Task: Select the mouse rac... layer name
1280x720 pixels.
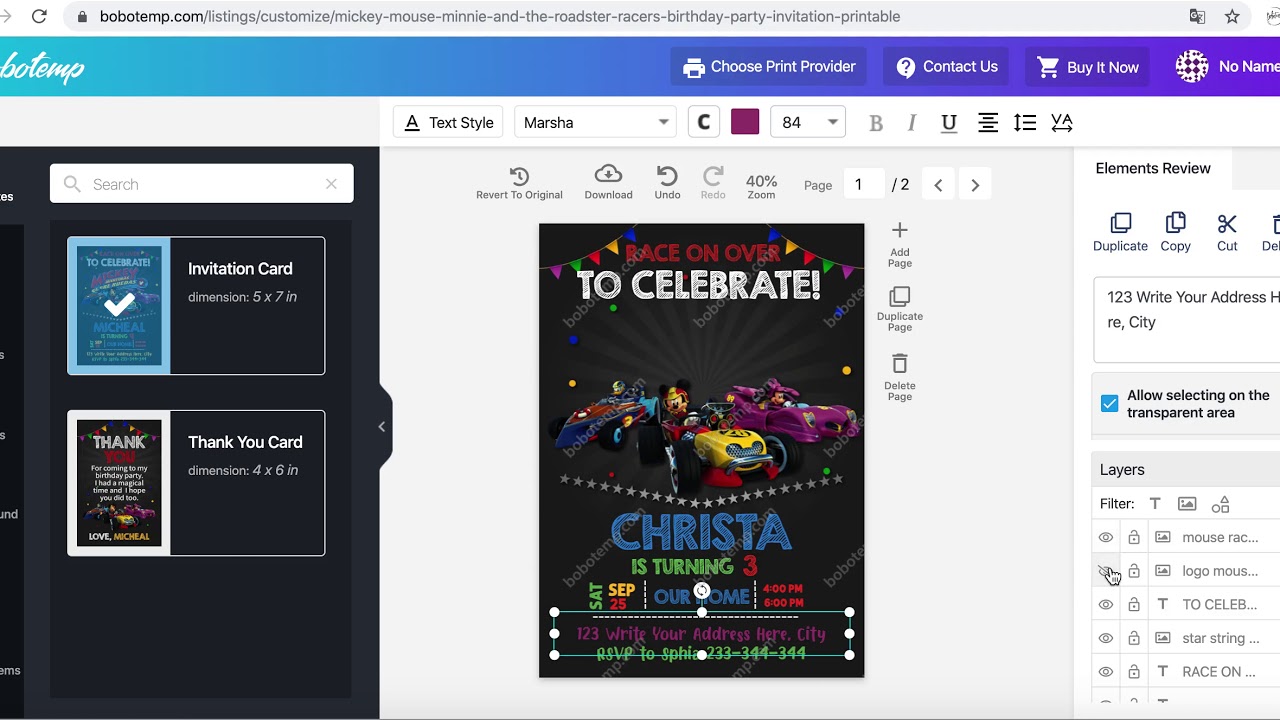Action: (x=1220, y=537)
